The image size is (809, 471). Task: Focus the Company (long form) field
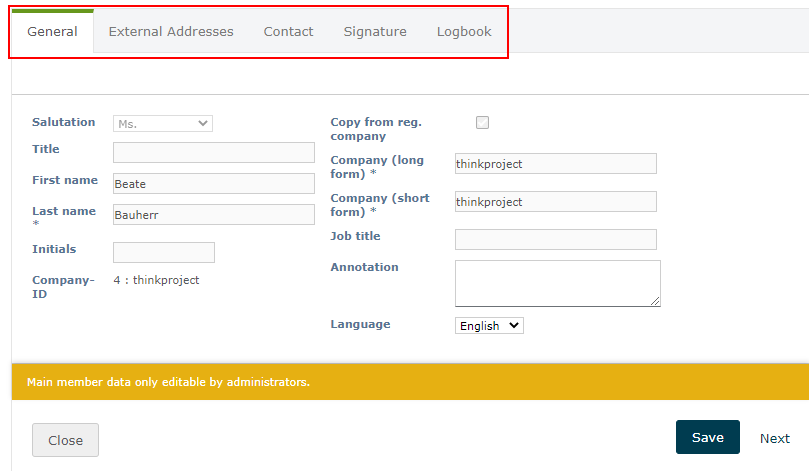point(555,164)
